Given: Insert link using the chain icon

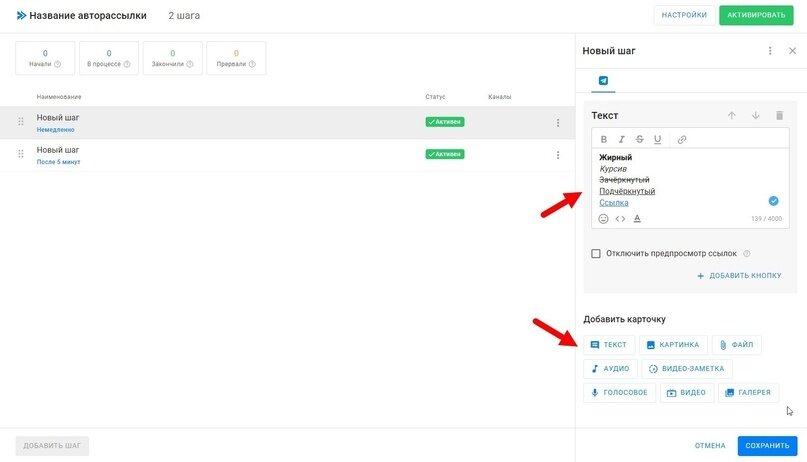Looking at the screenshot, I should coord(682,140).
